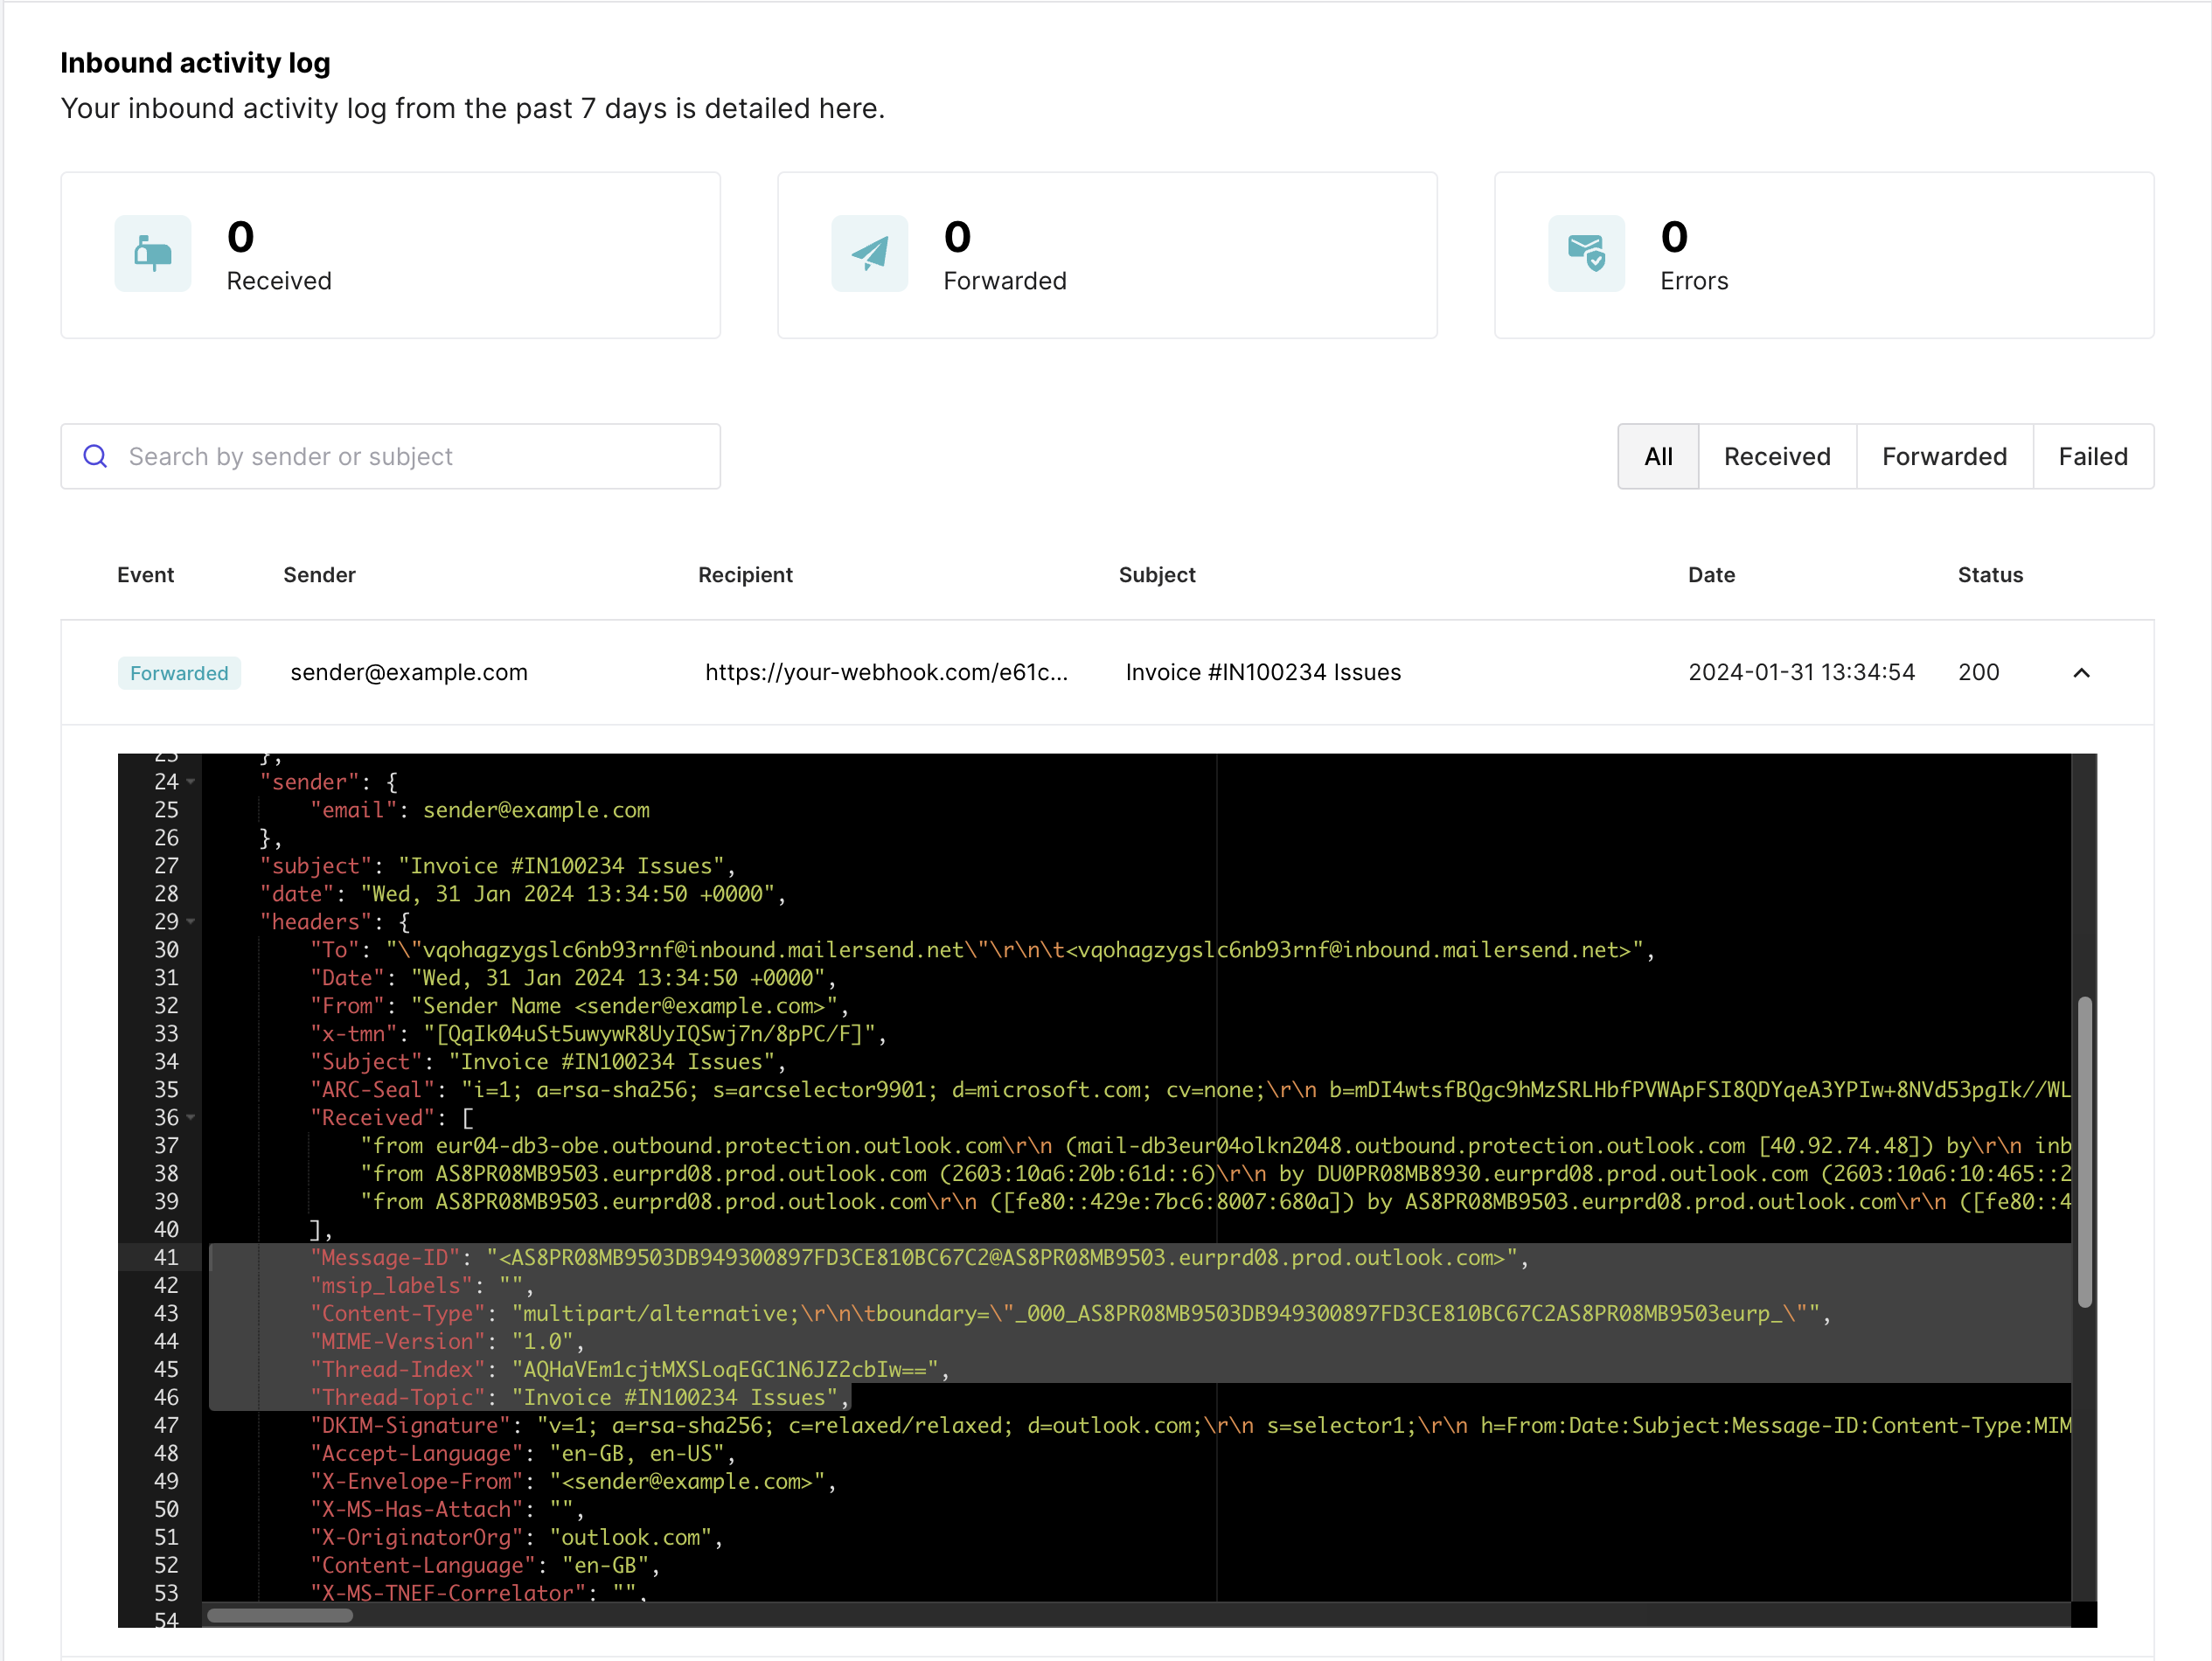The width and height of the screenshot is (2212, 1661).
Task: Click the "DKIM-Signature" header line
Action: 1190,1426
